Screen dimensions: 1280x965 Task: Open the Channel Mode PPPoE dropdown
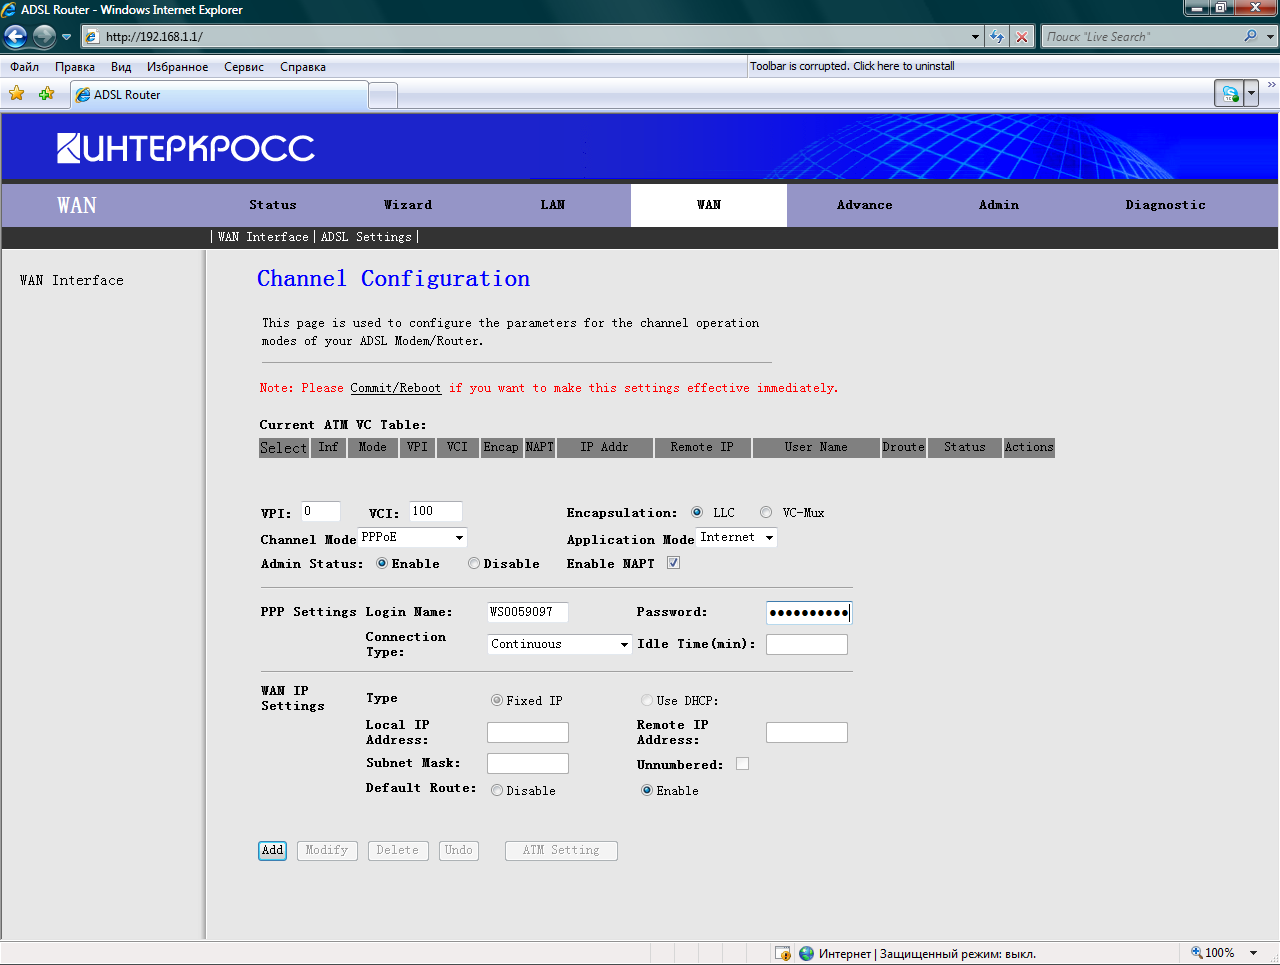pos(413,538)
